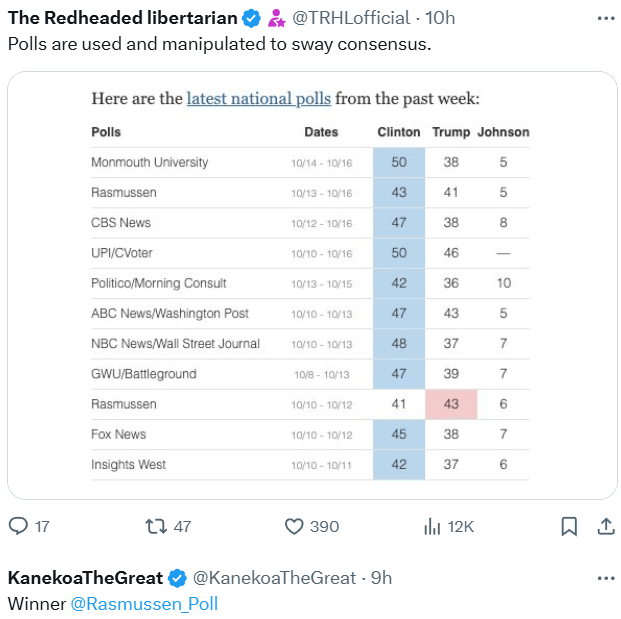Viewport: 621px width, 619px height.
Task: Open the national polls table image
Action: pyautogui.click(x=311, y=285)
